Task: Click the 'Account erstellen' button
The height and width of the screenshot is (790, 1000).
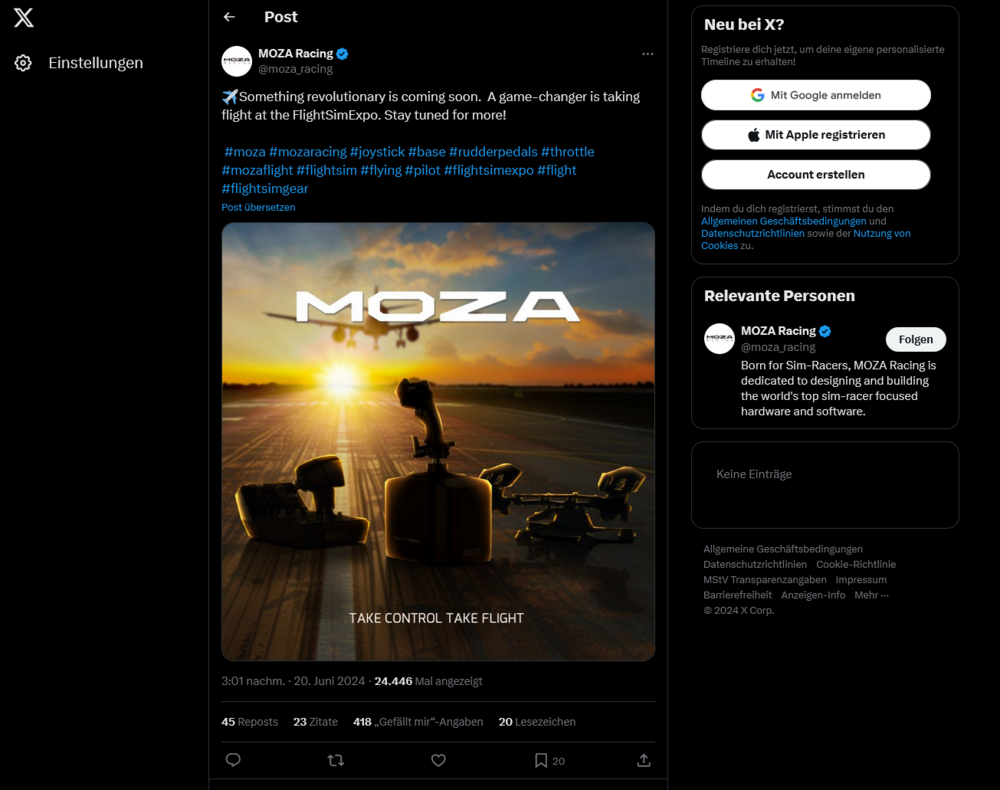Action: coord(816,174)
